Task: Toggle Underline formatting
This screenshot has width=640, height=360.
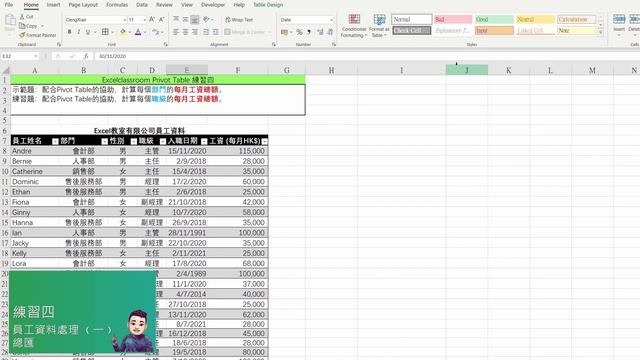Action: pos(87,32)
